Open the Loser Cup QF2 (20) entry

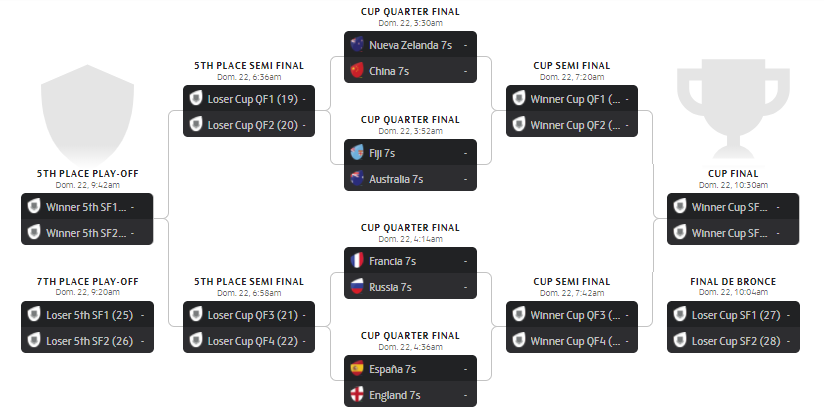(248, 125)
